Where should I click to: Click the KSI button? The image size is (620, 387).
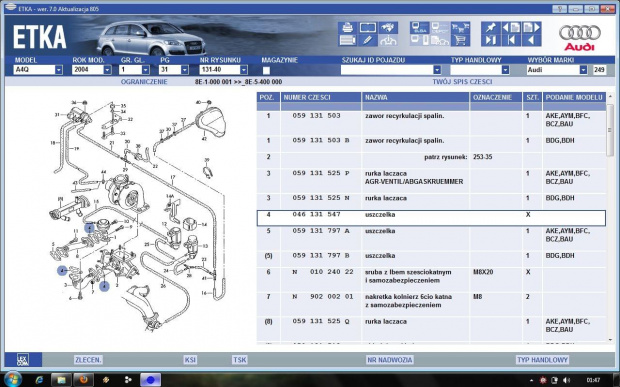point(190,360)
